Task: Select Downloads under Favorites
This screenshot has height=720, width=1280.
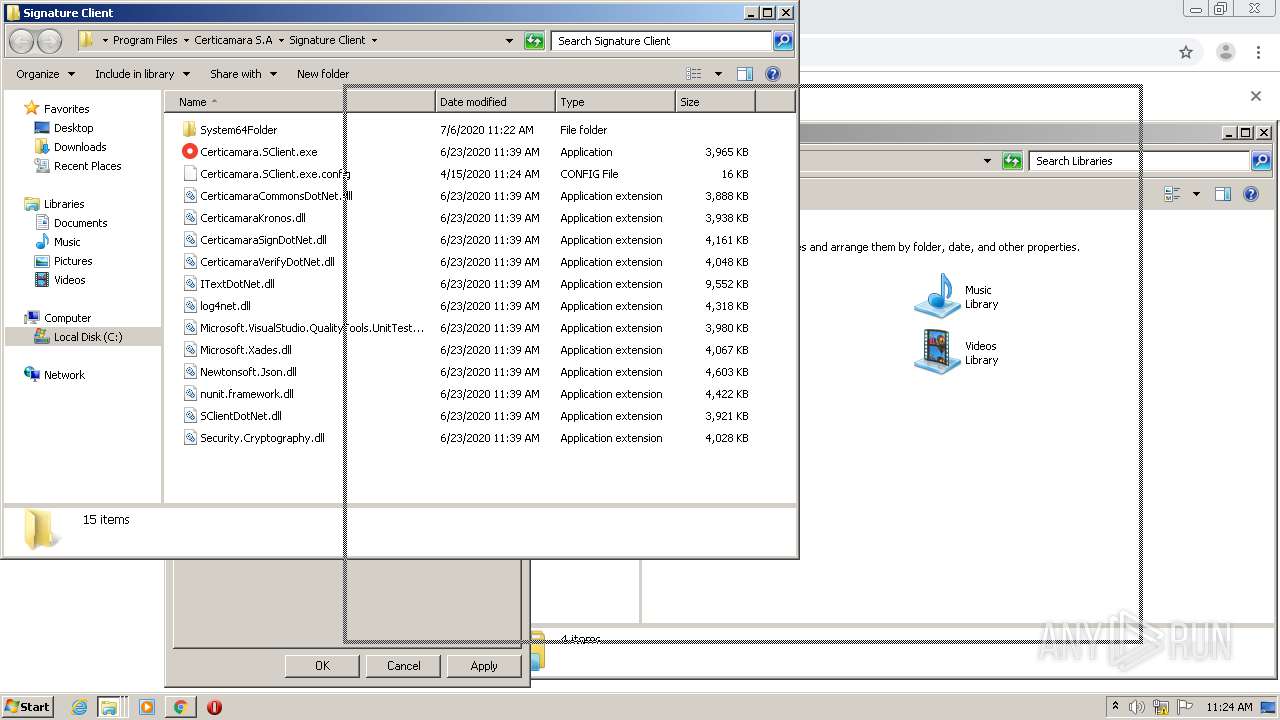Action: coord(80,147)
